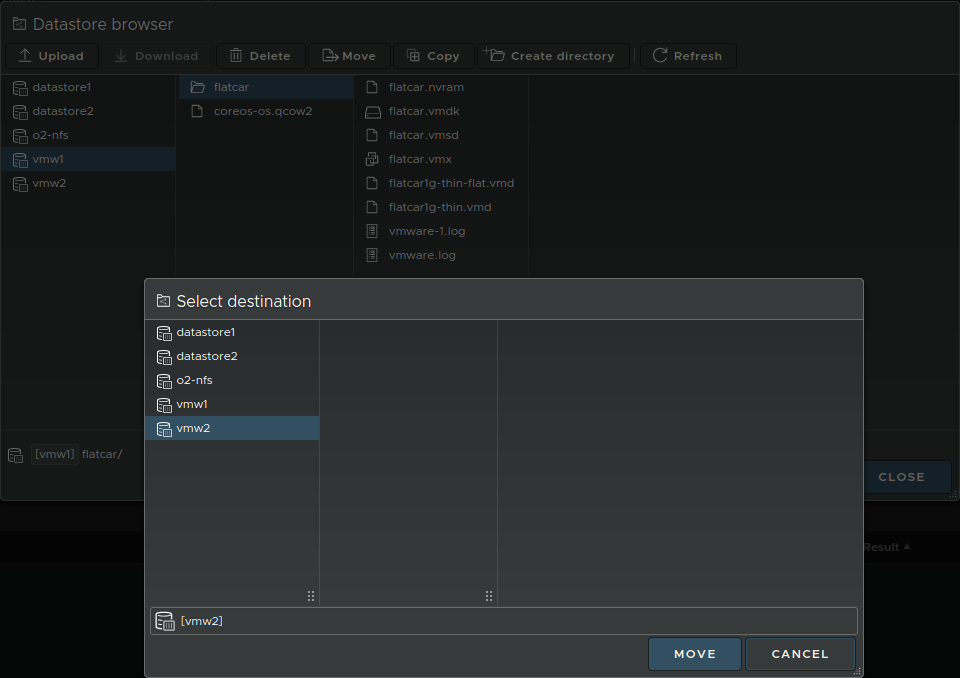Select flatcar1g-thin-flat.vmd file
This screenshot has width=960, height=678.
441,183
